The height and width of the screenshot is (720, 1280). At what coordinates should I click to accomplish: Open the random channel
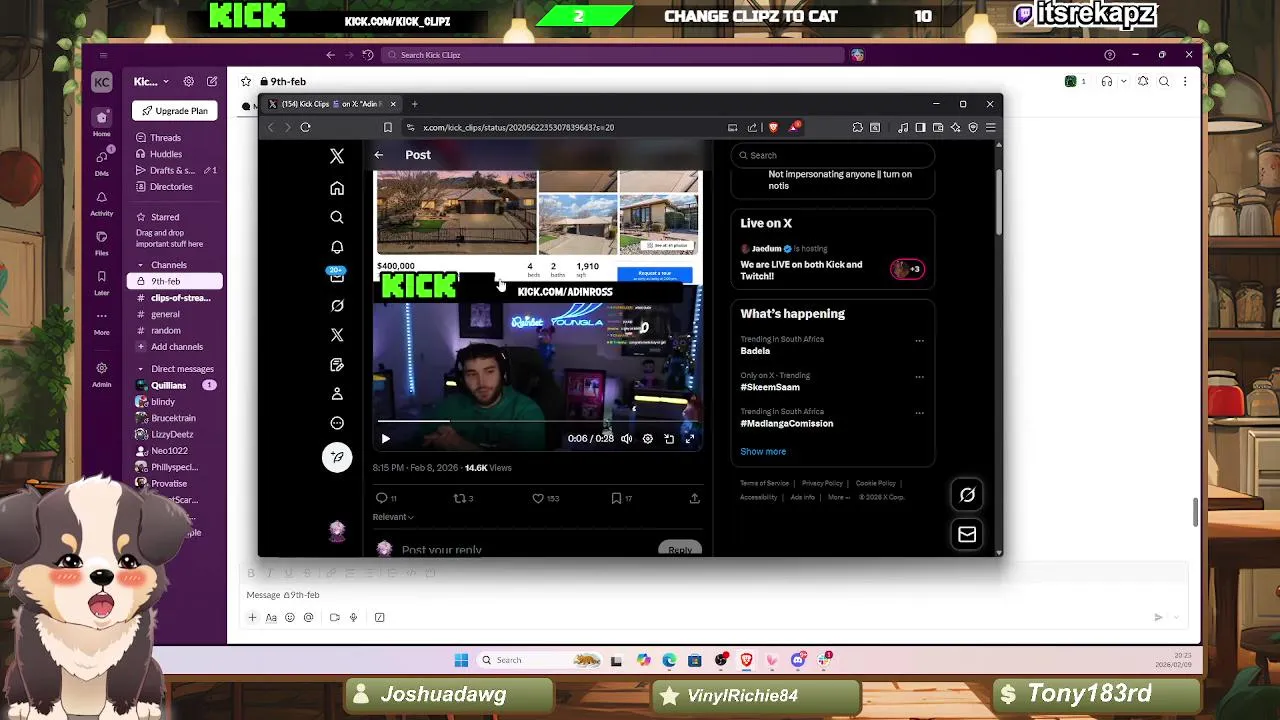(166, 330)
